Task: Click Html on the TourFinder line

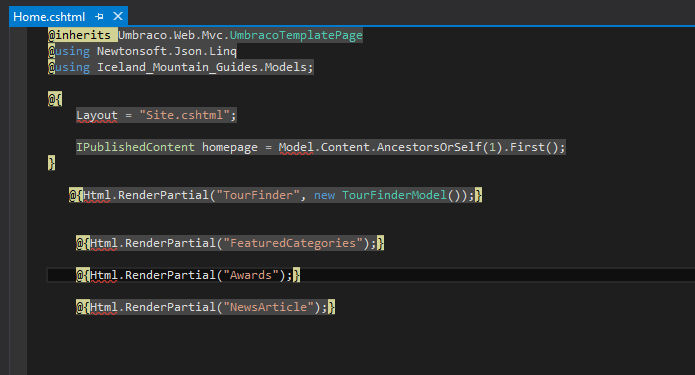Action: pos(97,195)
